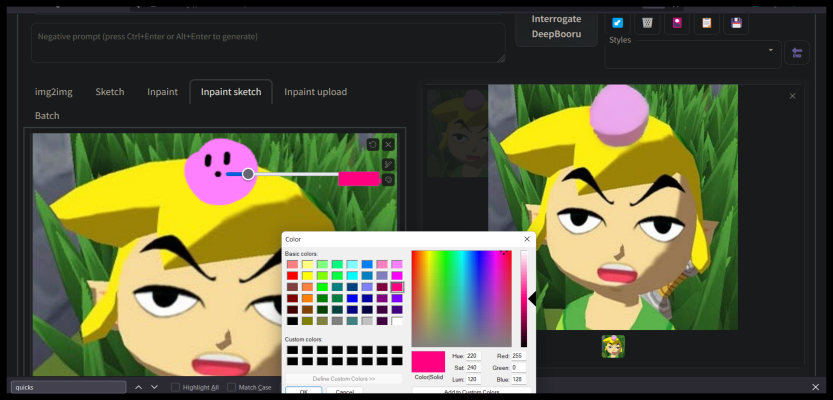Select the selected hot pink basic swatch
The width and height of the screenshot is (833, 400).
[397, 287]
